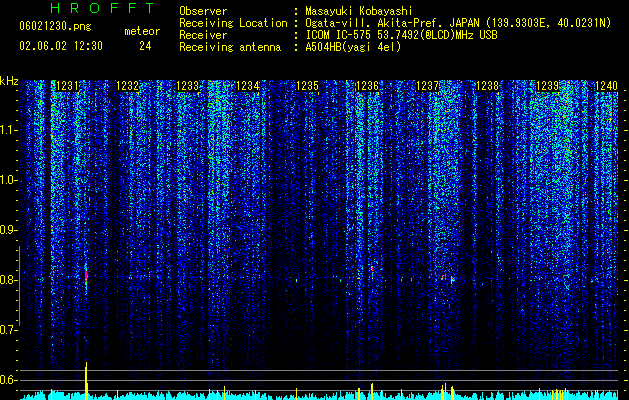Click the ICOM IC-575 receiver text
Screen dimensions: 629x400
coord(401,35)
